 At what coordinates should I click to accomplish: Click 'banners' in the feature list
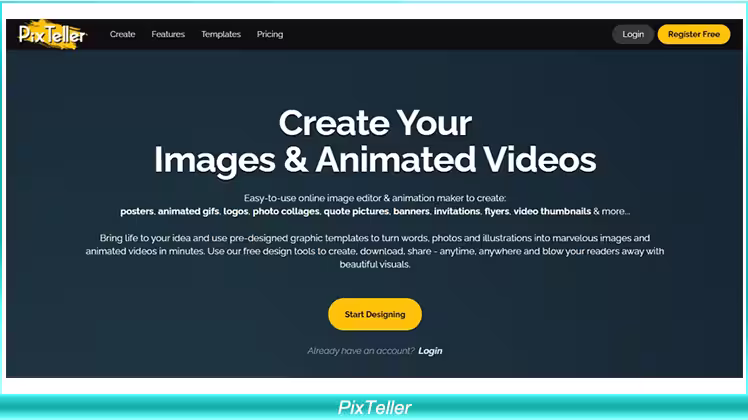click(411, 211)
